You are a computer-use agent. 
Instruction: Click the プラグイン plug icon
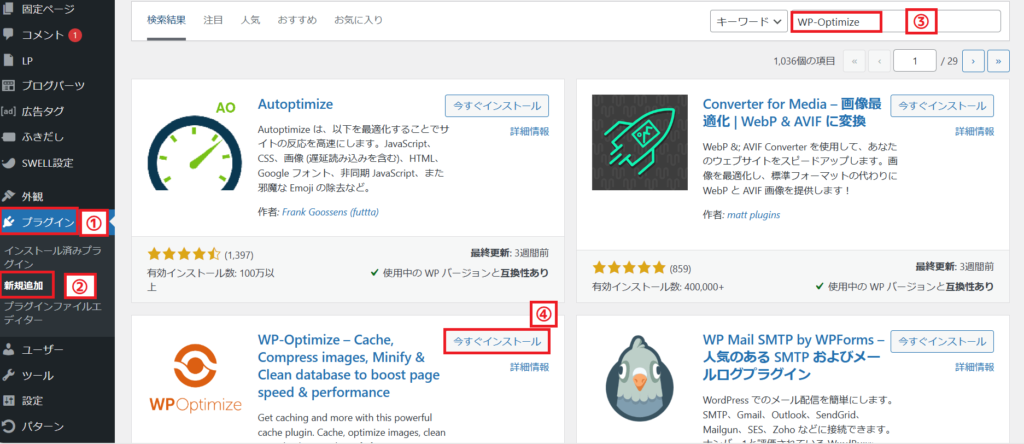(x=10, y=222)
